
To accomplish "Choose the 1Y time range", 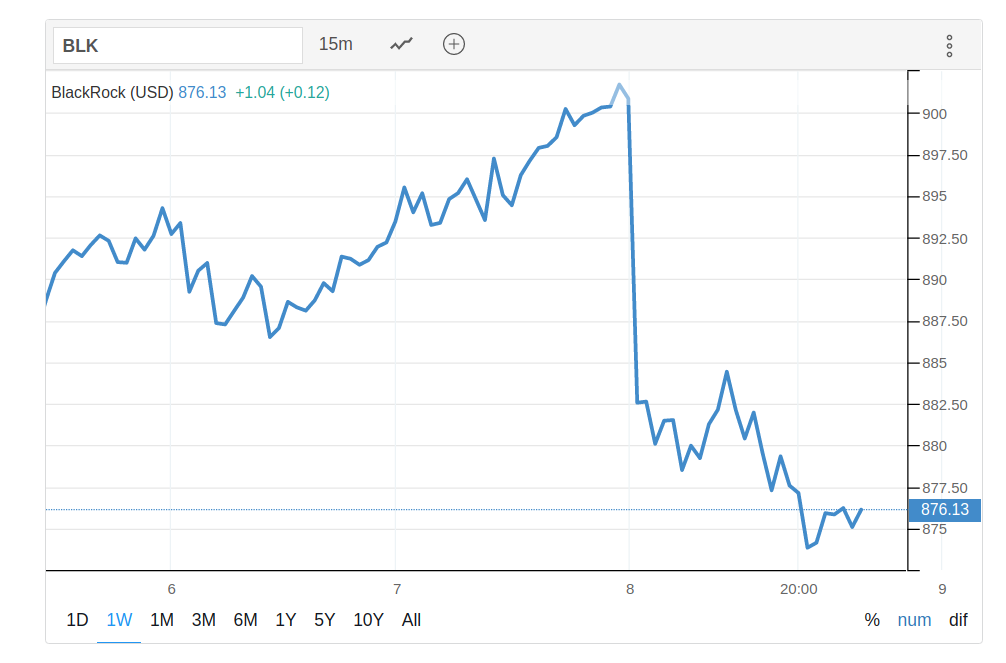I will tap(285, 620).
